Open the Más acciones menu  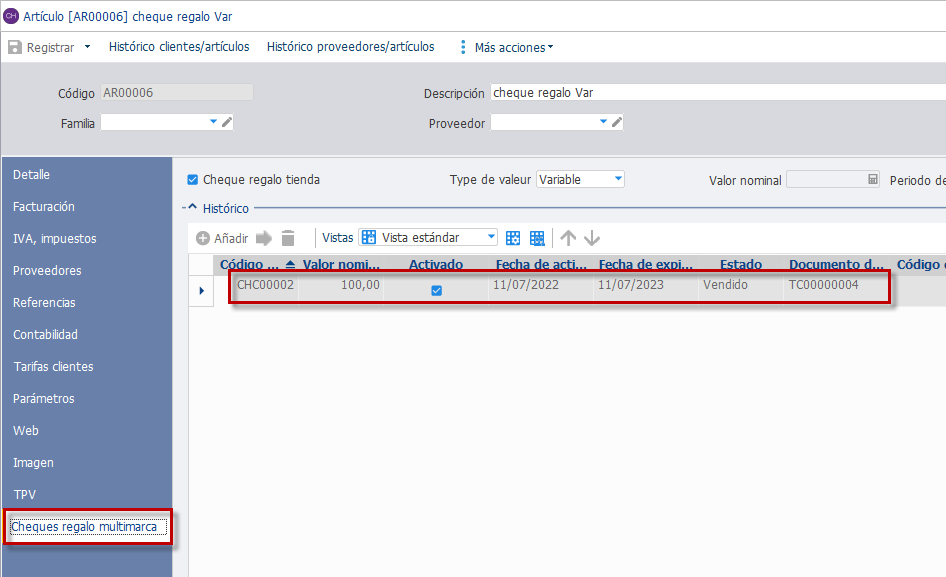(x=513, y=48)
